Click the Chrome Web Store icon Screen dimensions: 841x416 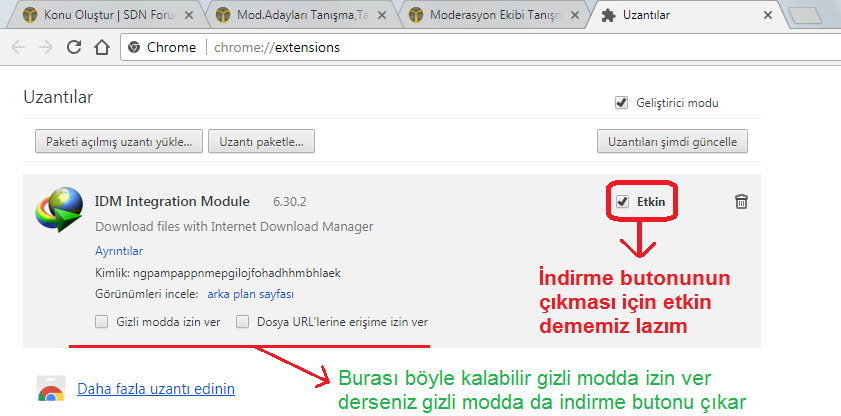pos(51,389)
